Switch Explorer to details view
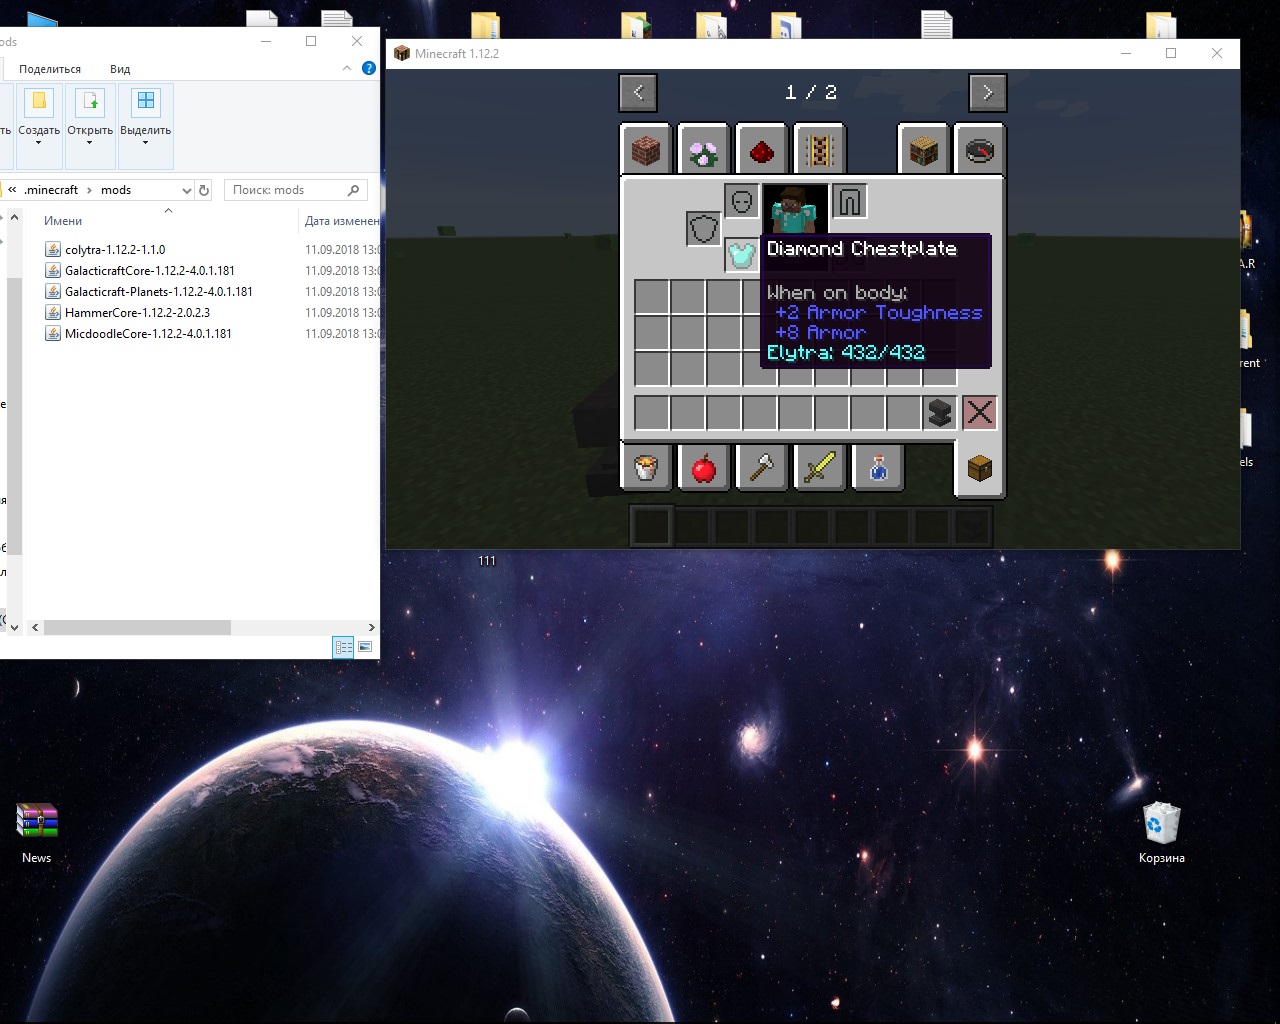 (x=343, y=647)
